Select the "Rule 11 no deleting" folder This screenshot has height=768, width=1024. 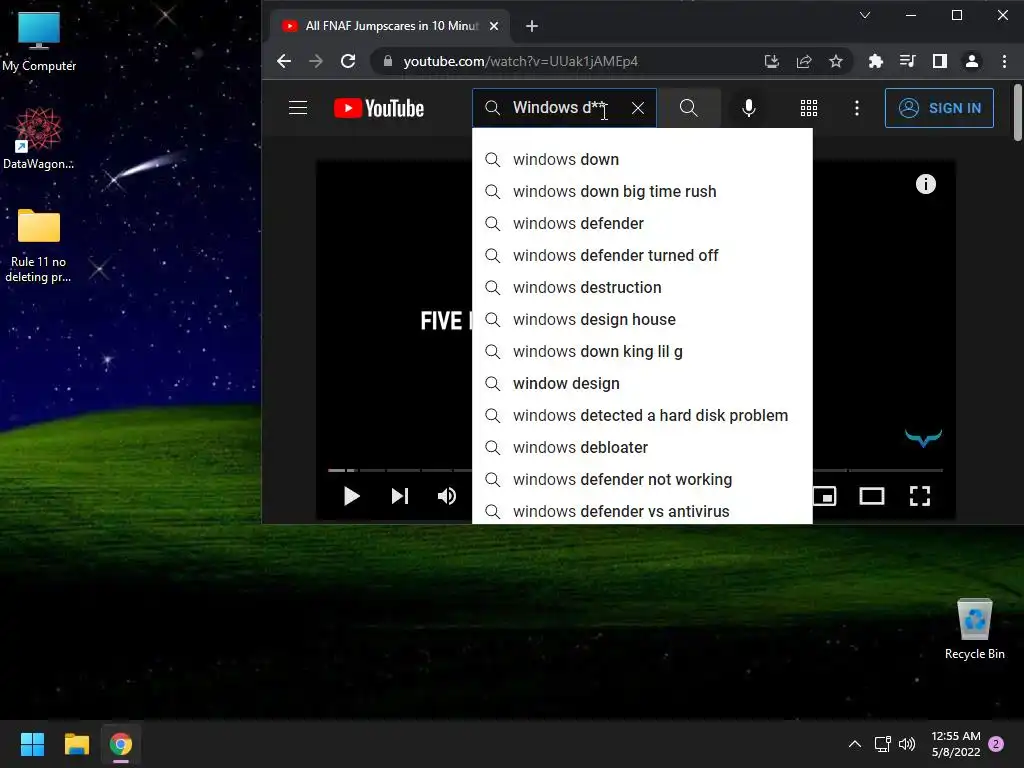39,245
